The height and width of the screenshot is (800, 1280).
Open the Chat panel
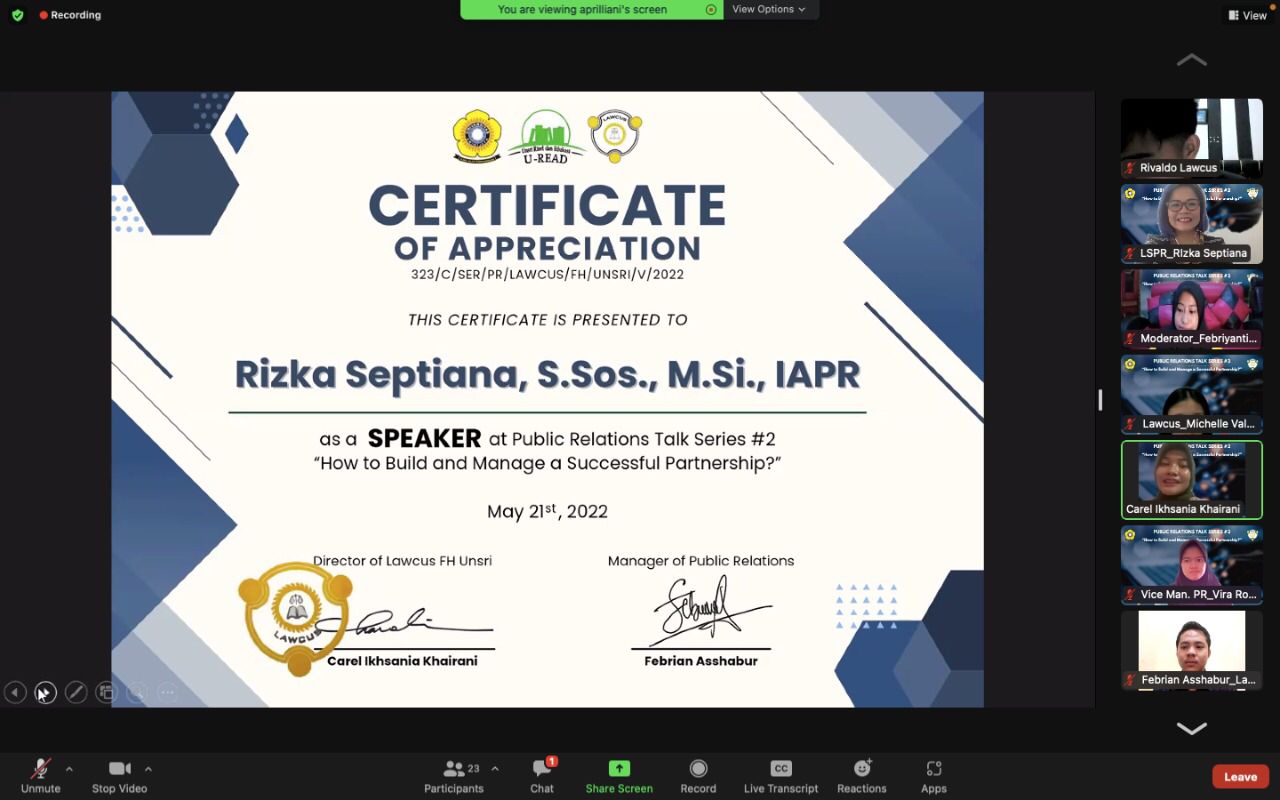pos(542,775)
